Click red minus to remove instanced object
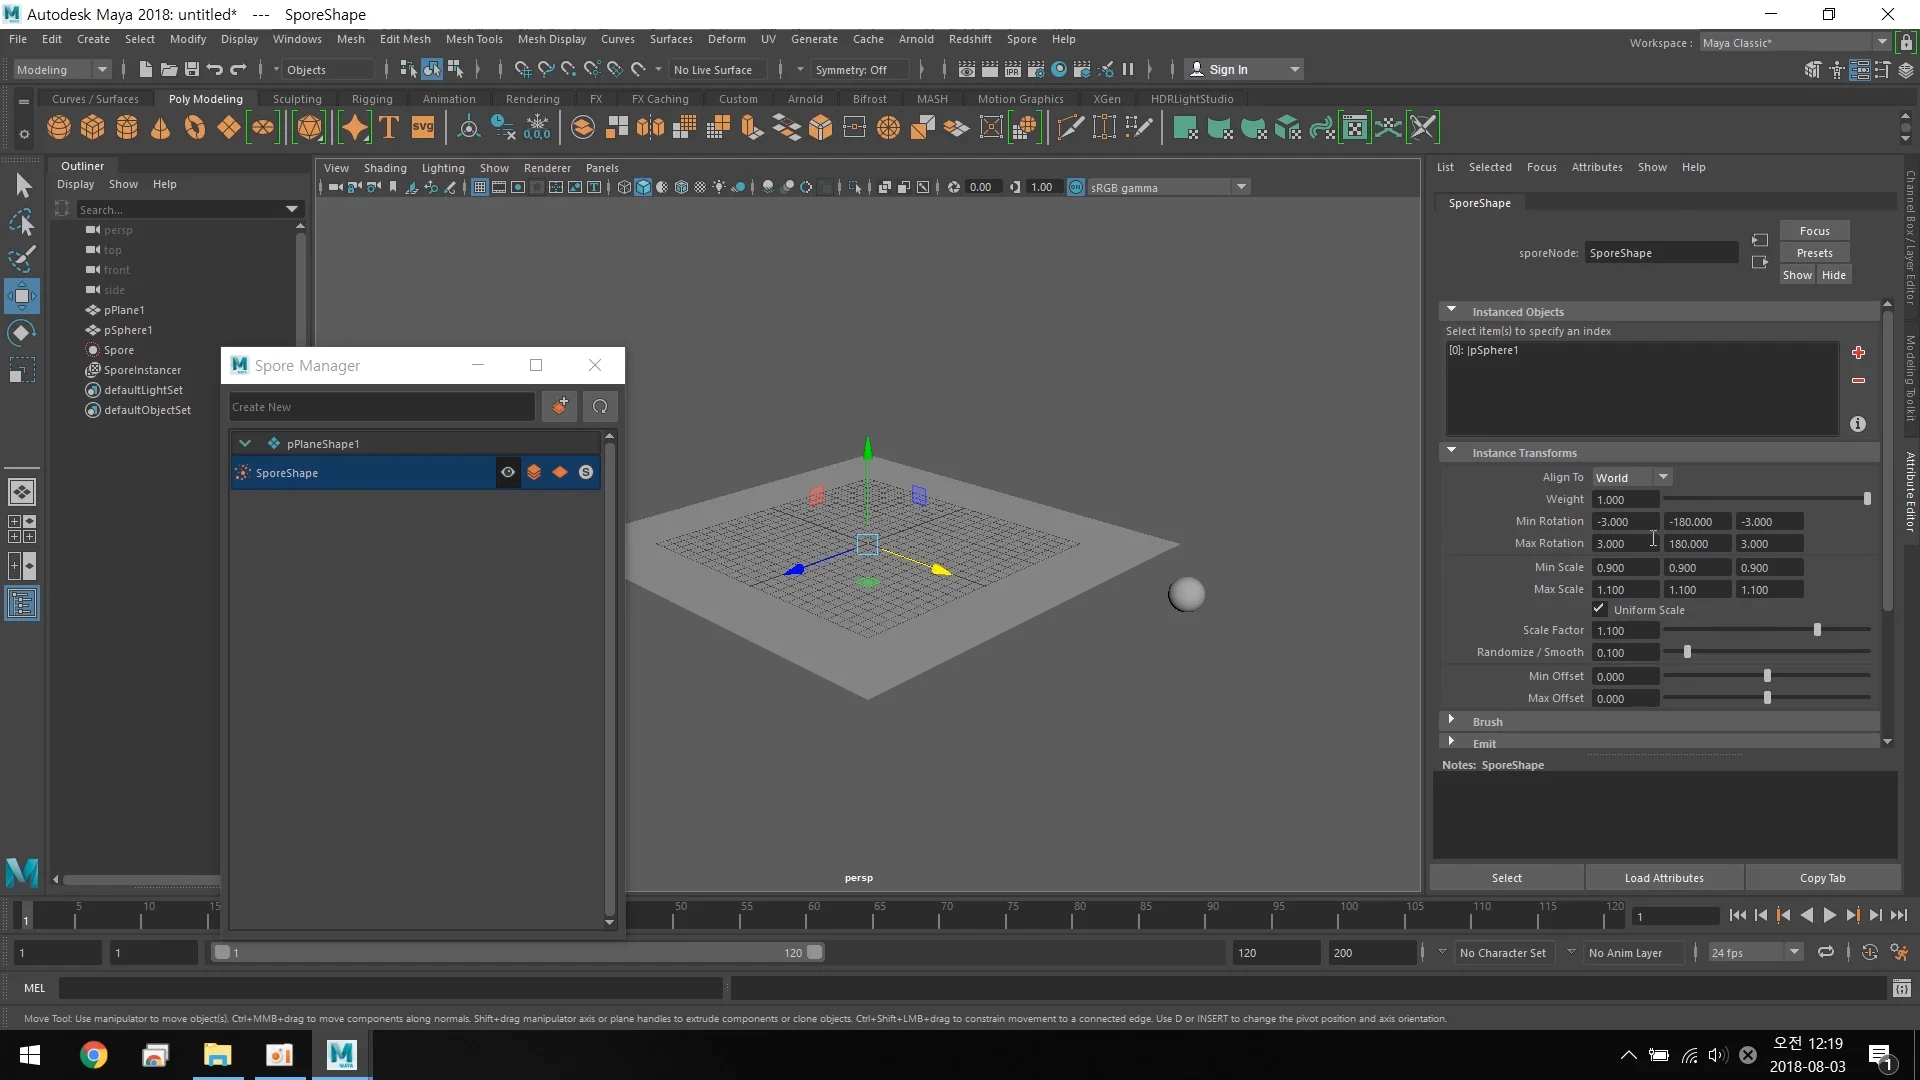1920x1080 pixels. [1858, 380]
